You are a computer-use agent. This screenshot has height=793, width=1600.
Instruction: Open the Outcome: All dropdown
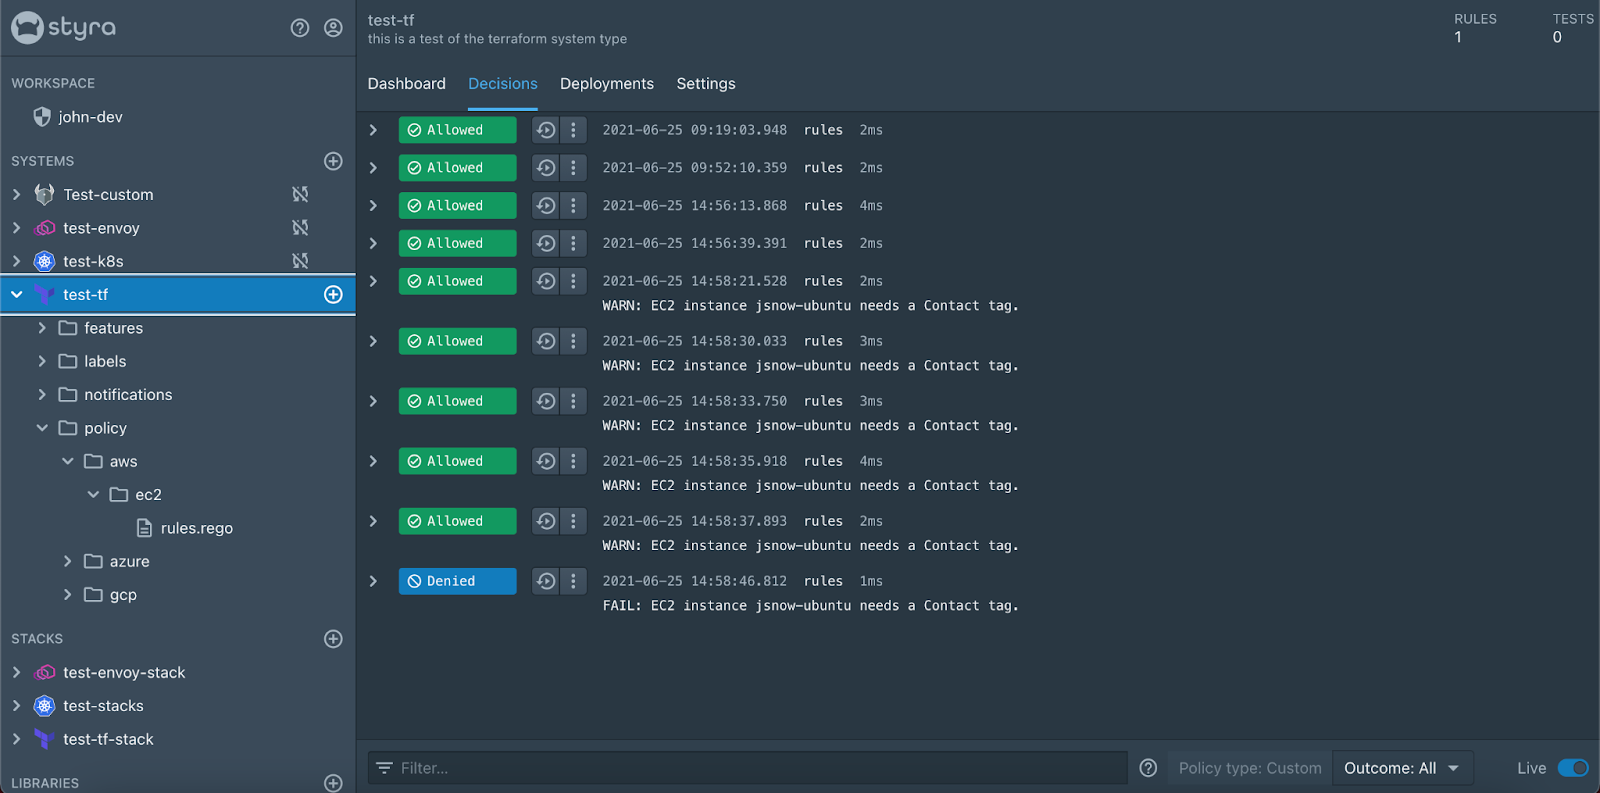coord(1402,768)
